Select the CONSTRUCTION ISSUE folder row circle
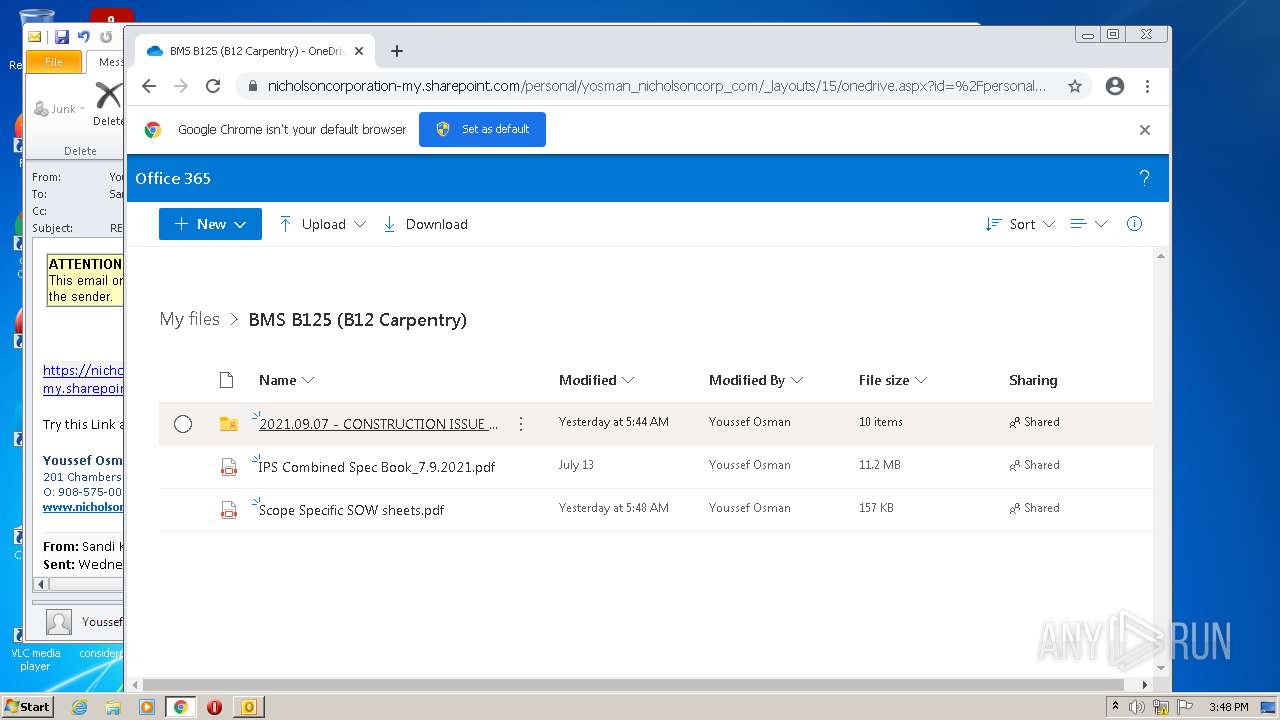Screen dimensions: 1280x720 coord(183,424)
